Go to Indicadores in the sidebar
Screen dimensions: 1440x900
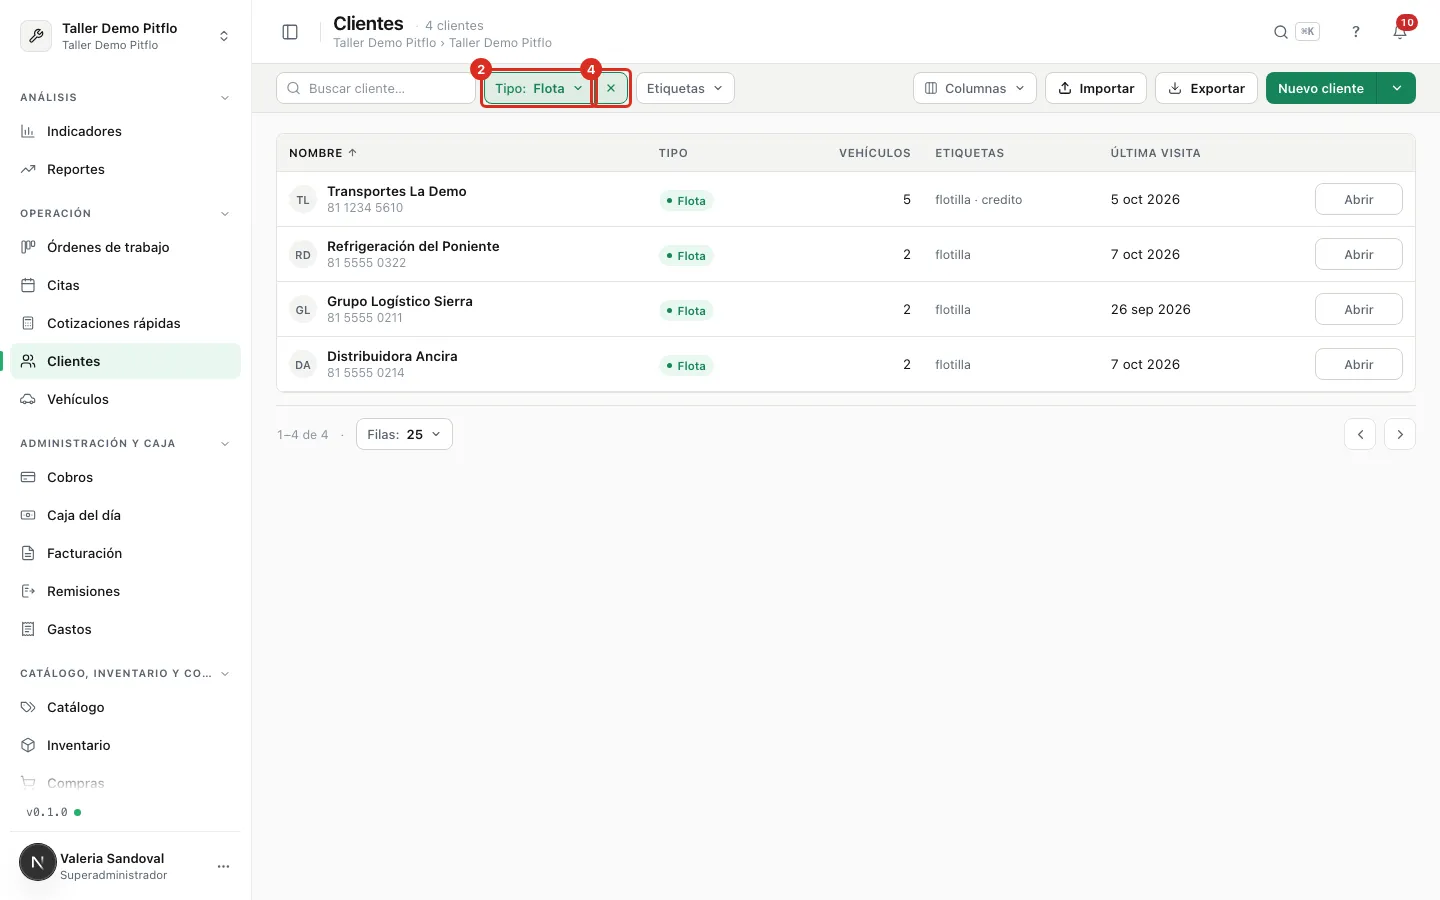(126, 131)
